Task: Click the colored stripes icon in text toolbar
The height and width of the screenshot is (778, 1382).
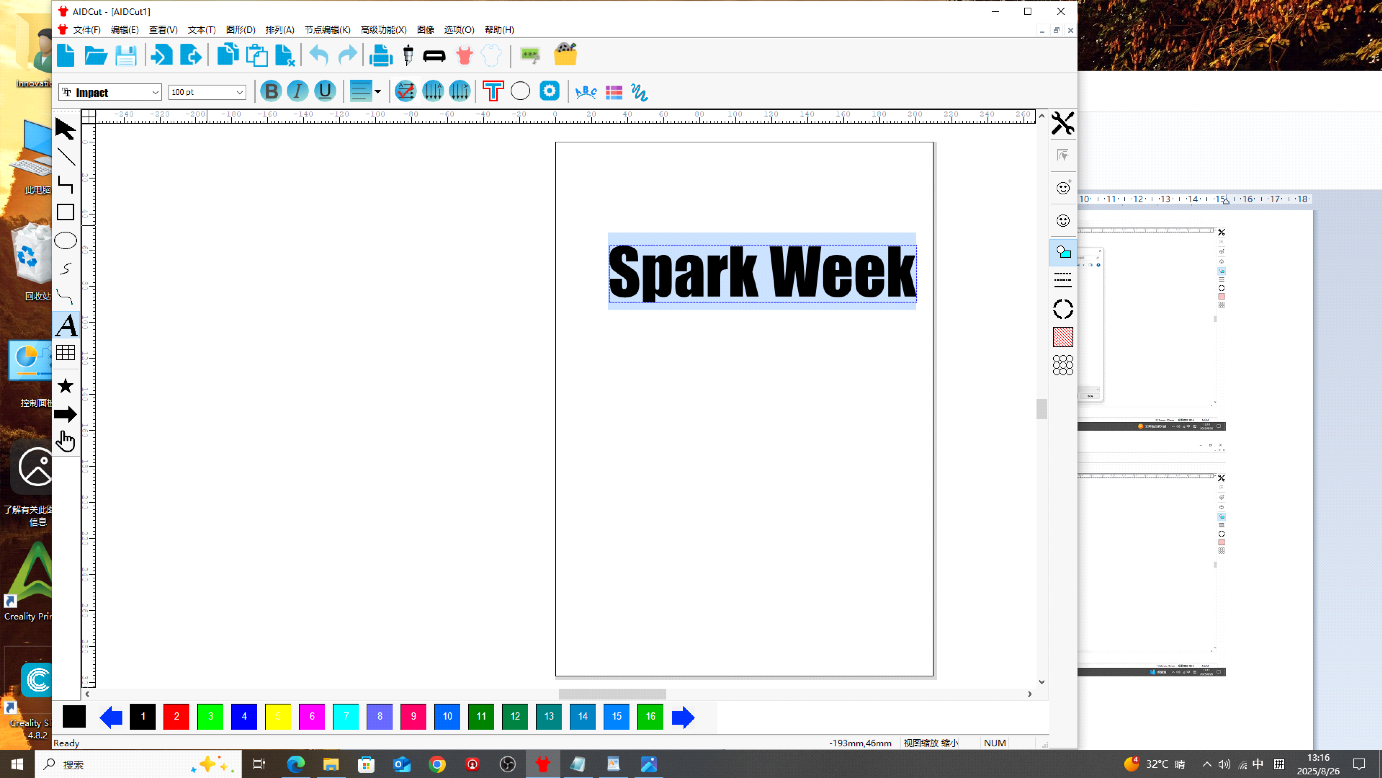Action: (x=614, y=92)
